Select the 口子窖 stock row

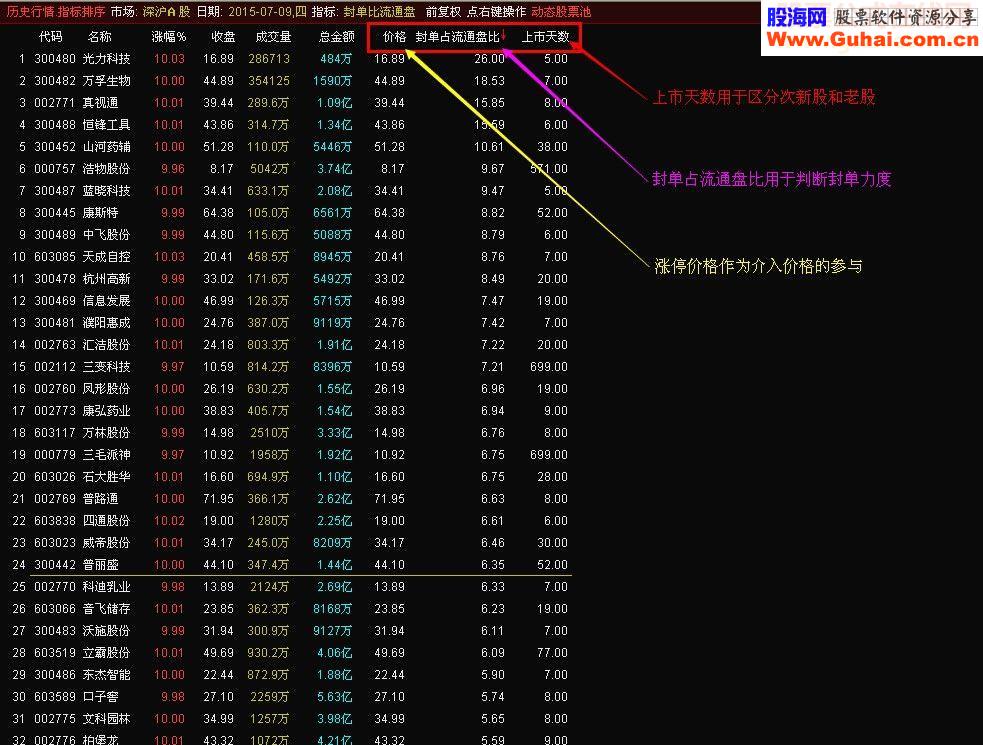click(292, 697)
